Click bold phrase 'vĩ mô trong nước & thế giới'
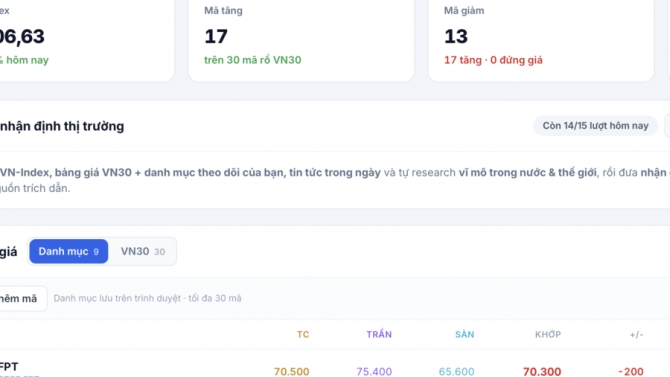670x377 pixels. [x=528, y=172]
